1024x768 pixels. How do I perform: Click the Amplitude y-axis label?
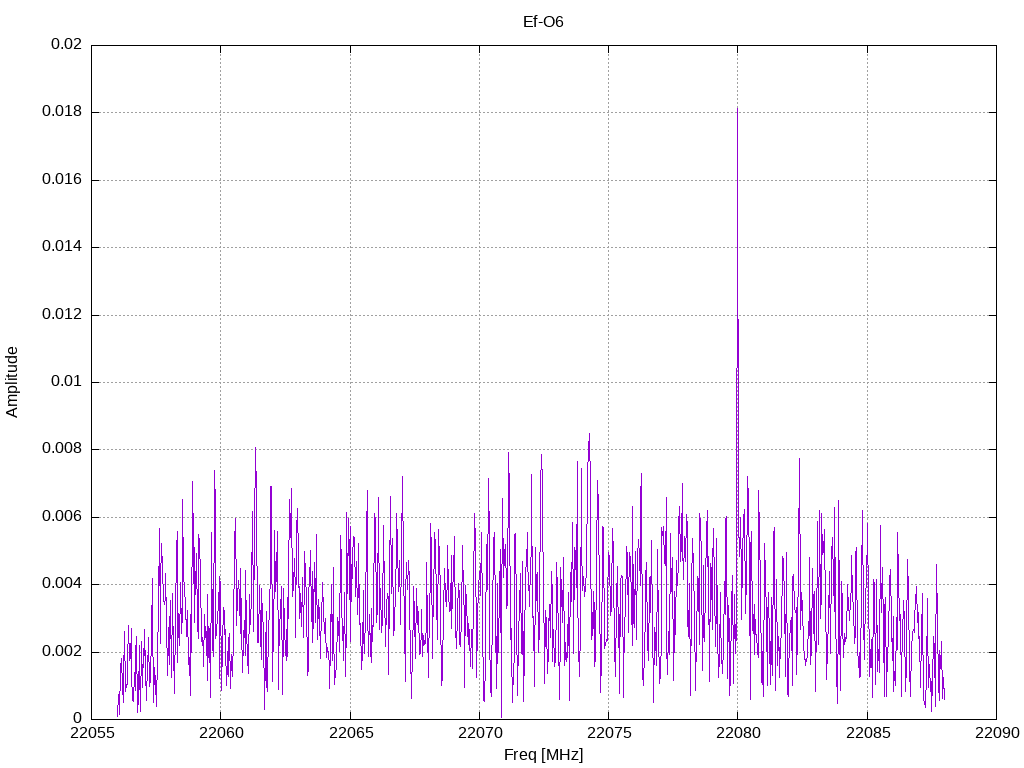tap(12, 382)
